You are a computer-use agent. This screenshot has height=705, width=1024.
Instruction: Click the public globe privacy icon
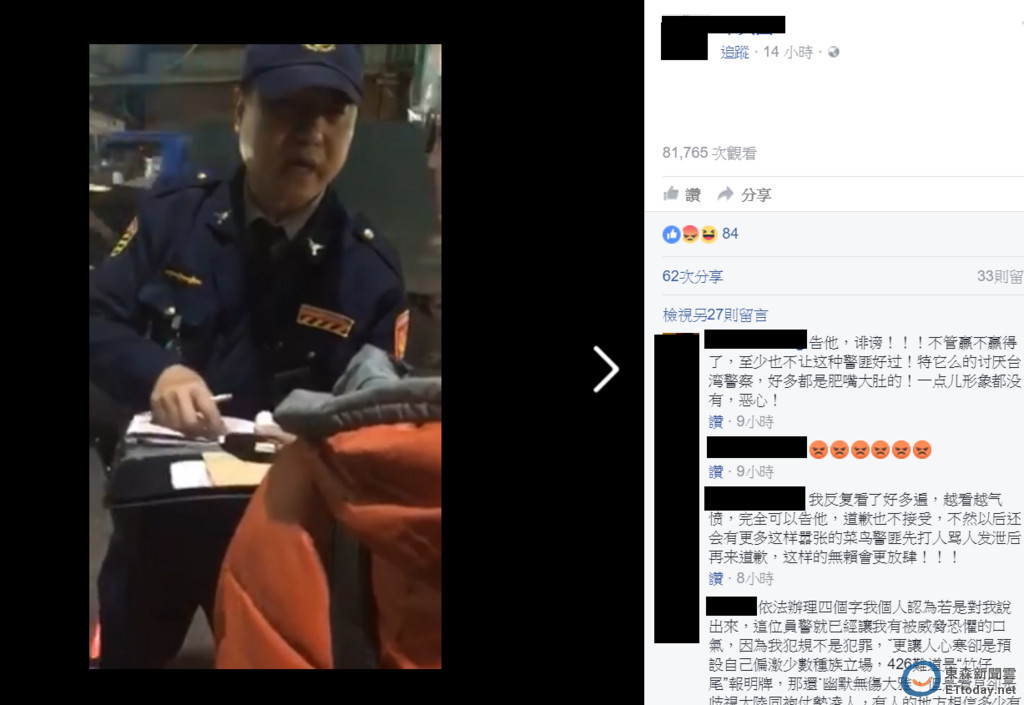coord(833,52)
